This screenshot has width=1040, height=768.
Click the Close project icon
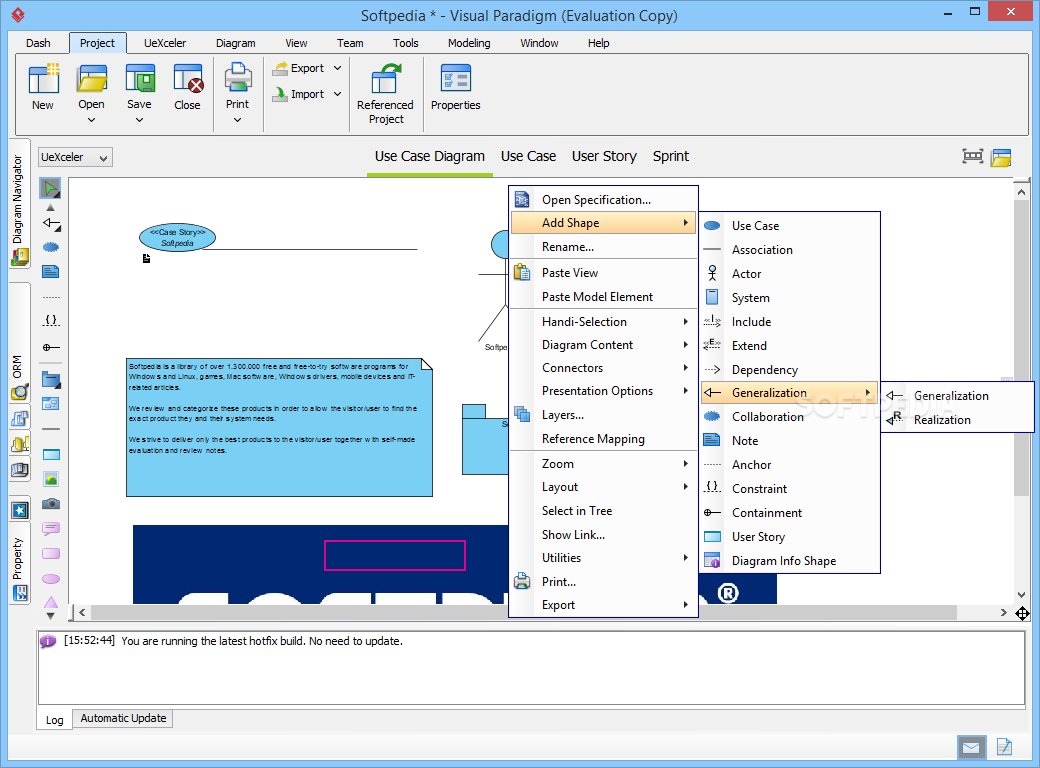click(x=188, y=79)
